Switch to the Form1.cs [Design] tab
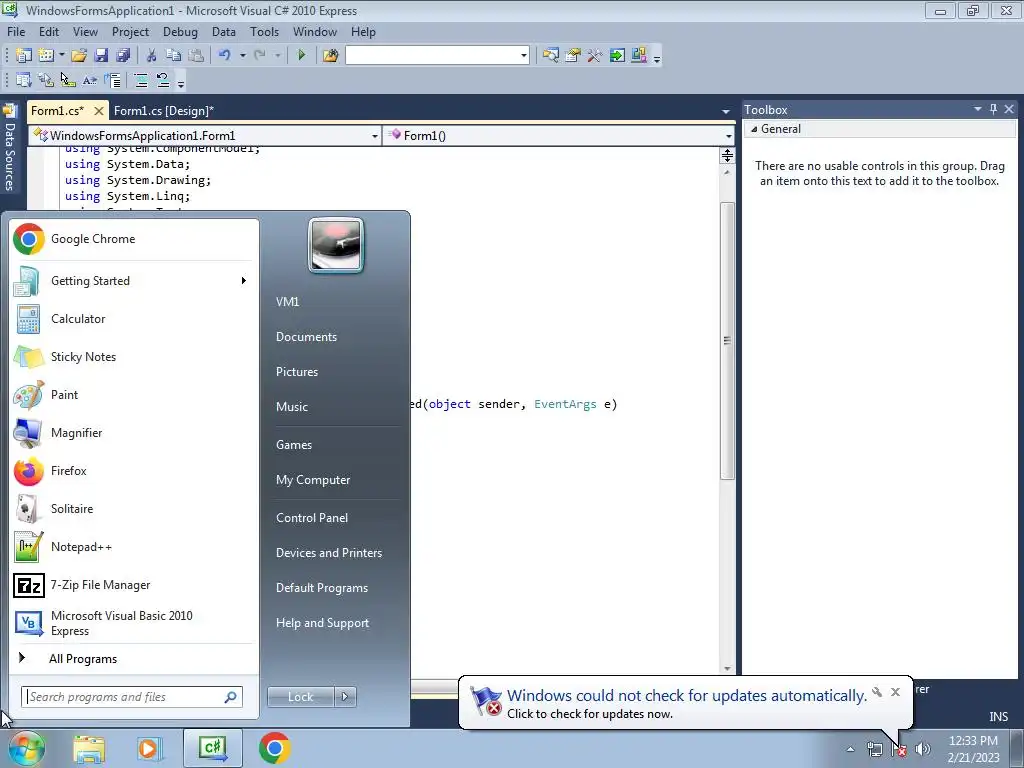The image size is (1024, 768). click(x=164, y=111)
